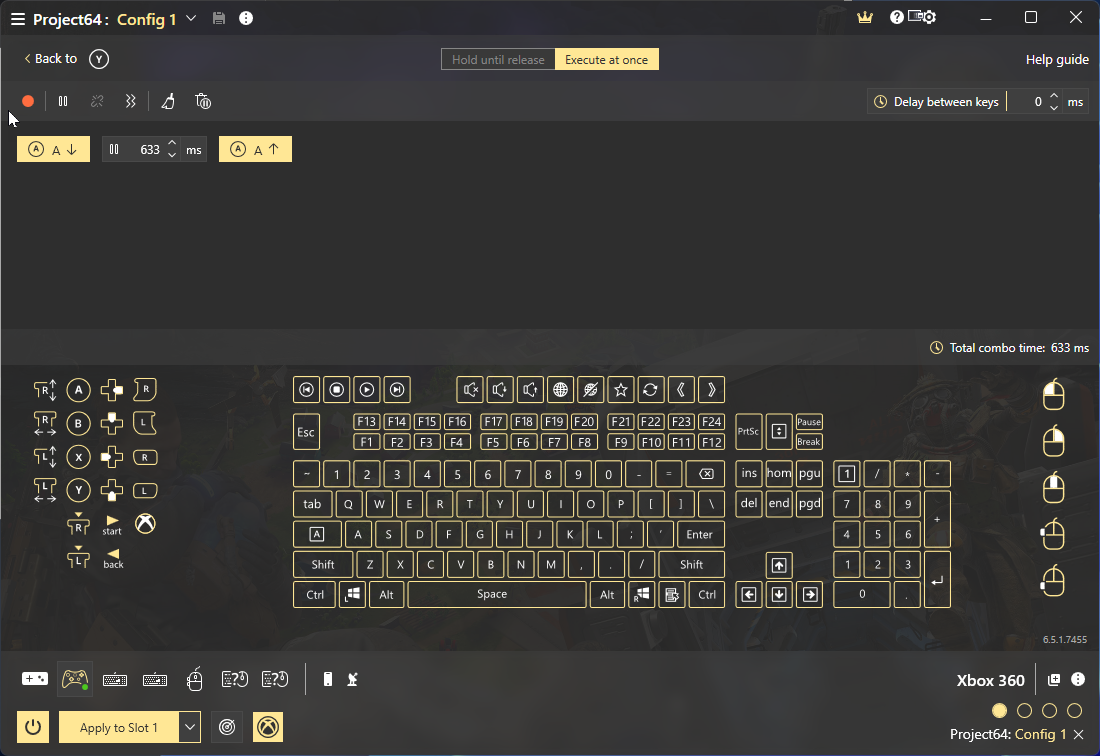Open the hamburger main menu

[x=17, y=19]
